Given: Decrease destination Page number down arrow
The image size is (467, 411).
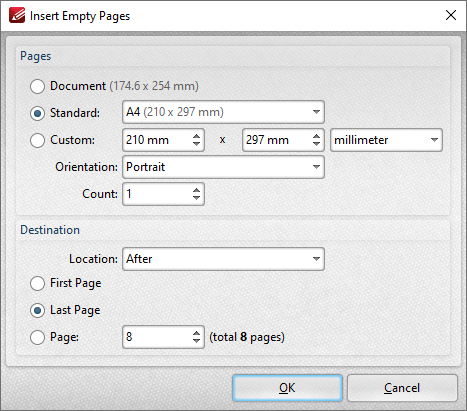Looking at the screenshot, I should (x=197, y=341).
